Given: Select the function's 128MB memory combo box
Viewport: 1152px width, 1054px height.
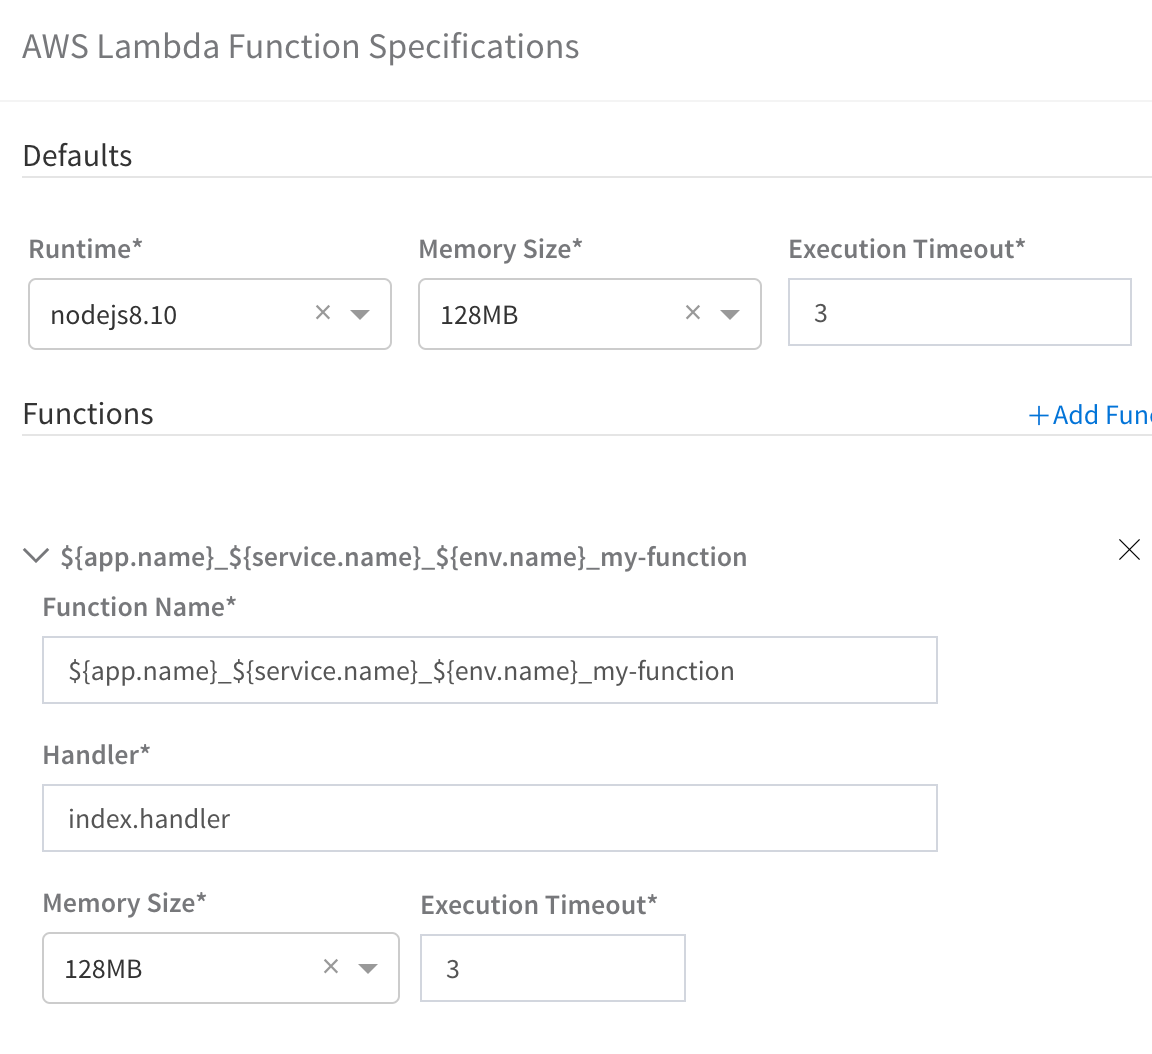Looking at the screenshot, I should pyautogui.click(x=221, y=968).
